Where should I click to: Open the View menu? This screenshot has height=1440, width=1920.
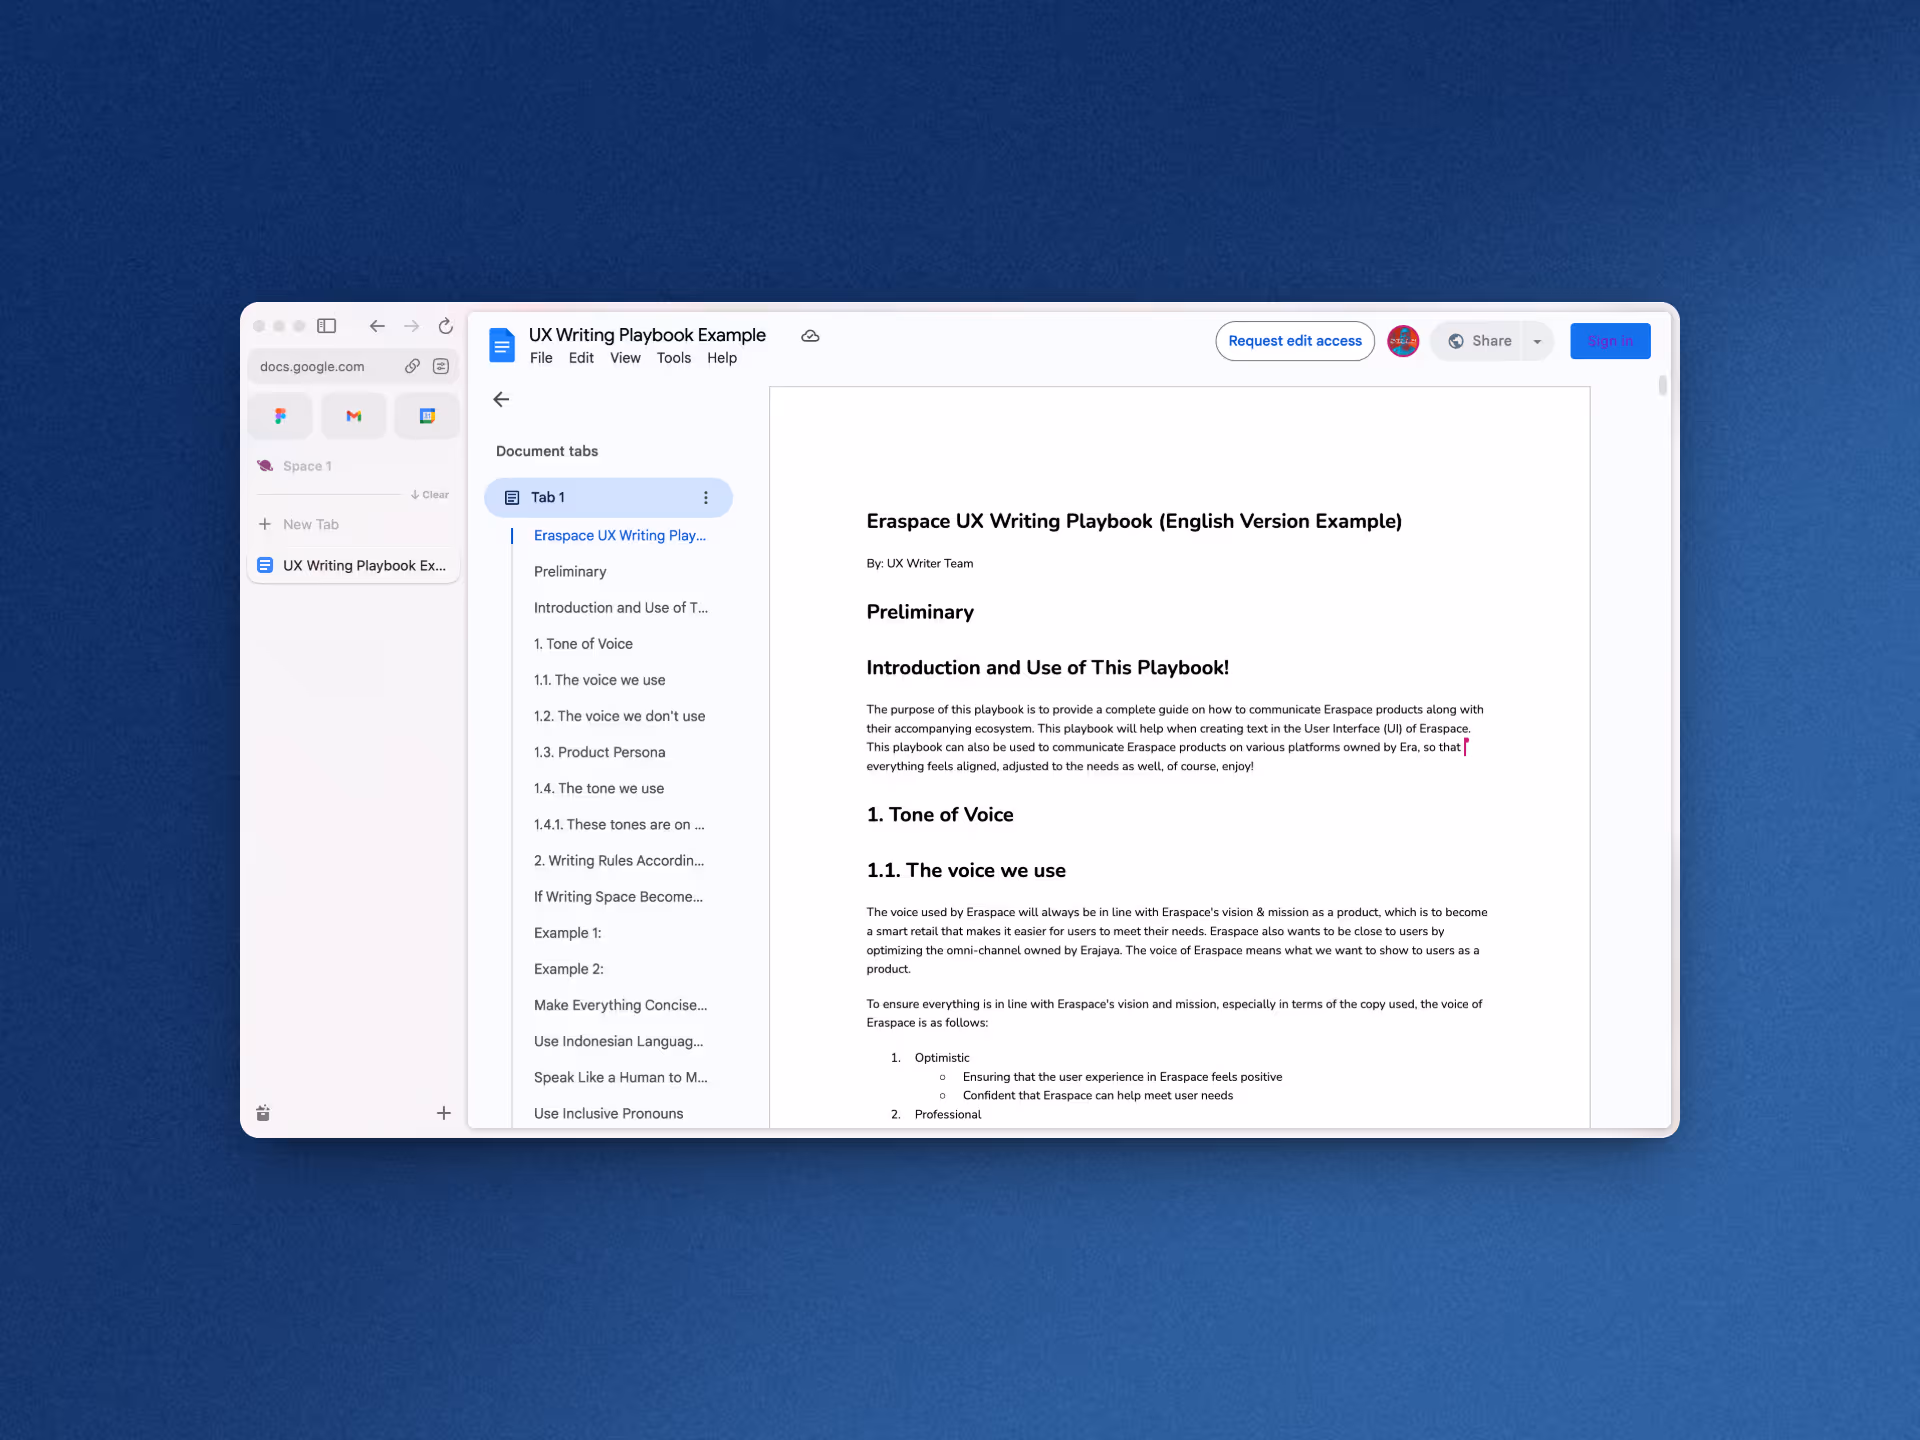625,358
